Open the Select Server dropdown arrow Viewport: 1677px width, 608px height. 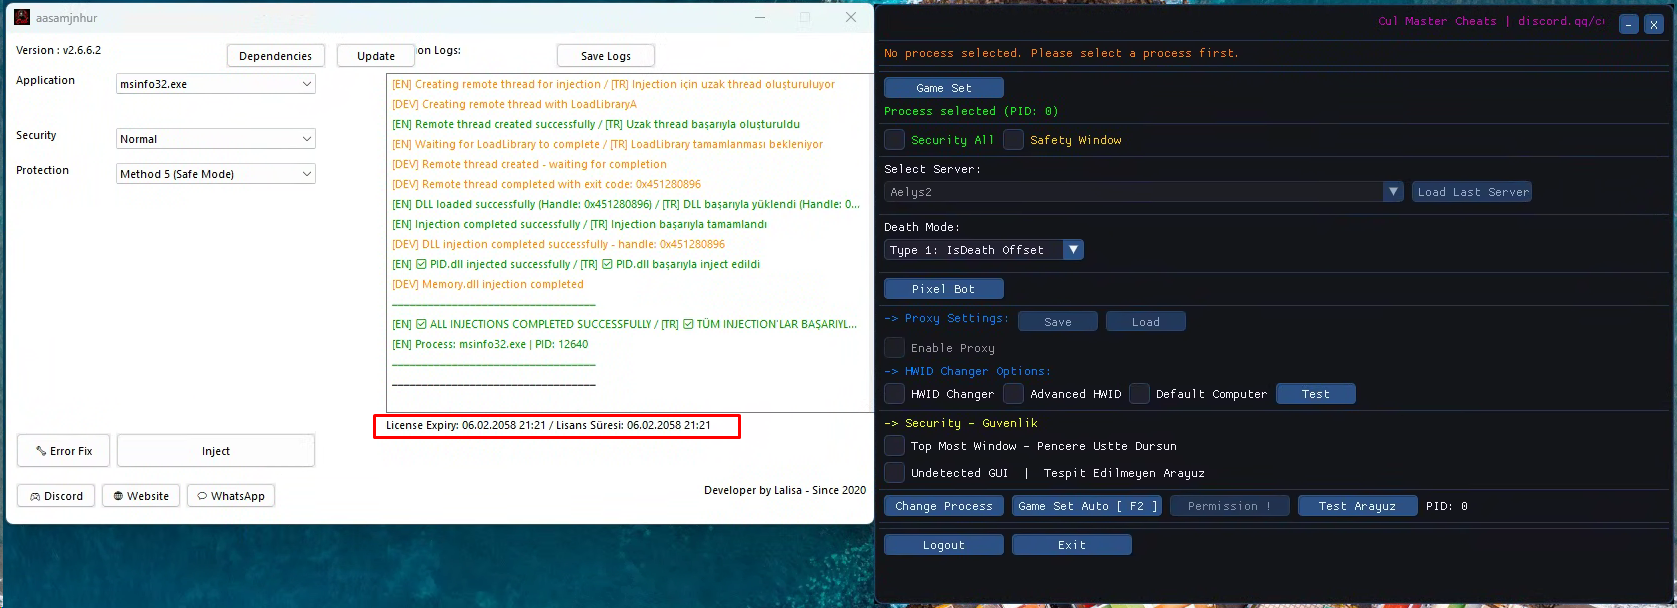click(1394, 192)
